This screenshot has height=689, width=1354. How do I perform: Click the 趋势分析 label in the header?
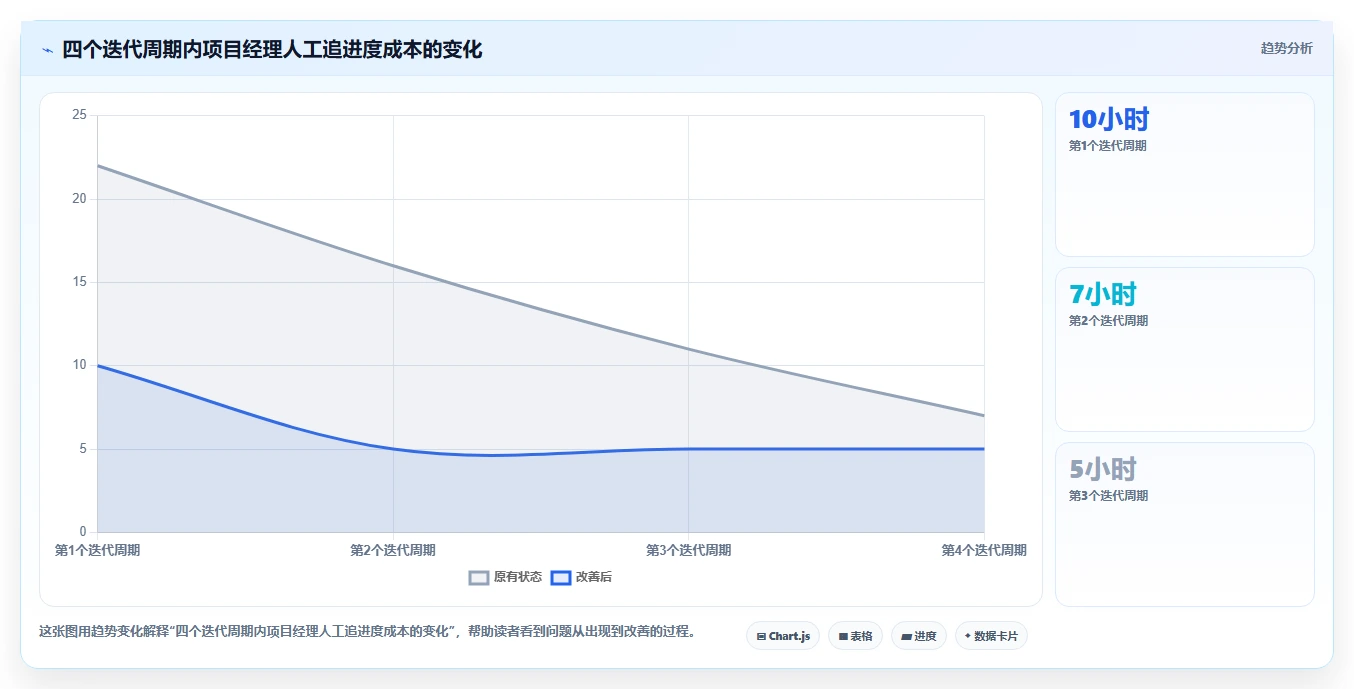tap(1286, 48)
